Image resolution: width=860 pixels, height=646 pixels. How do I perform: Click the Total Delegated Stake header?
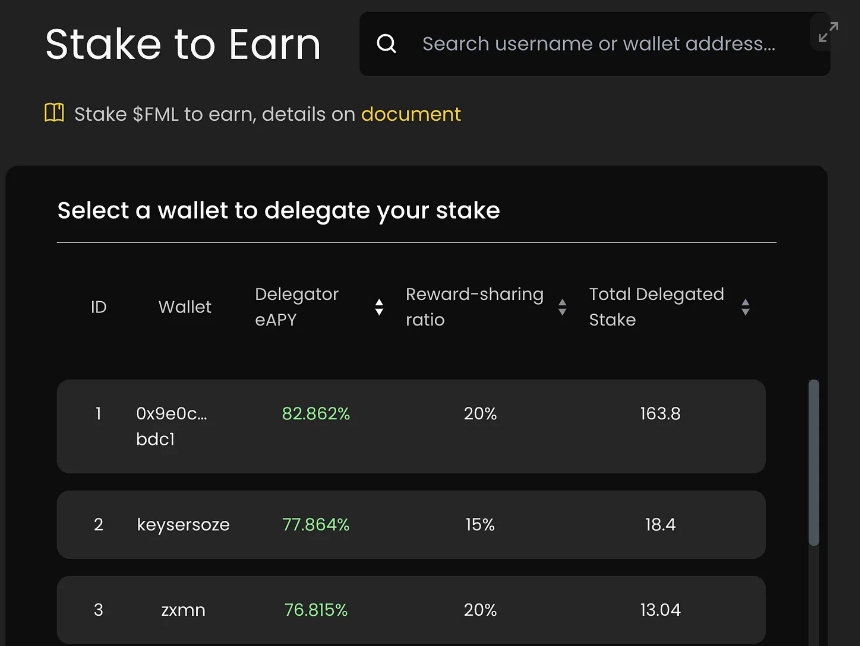coord(657,307)
